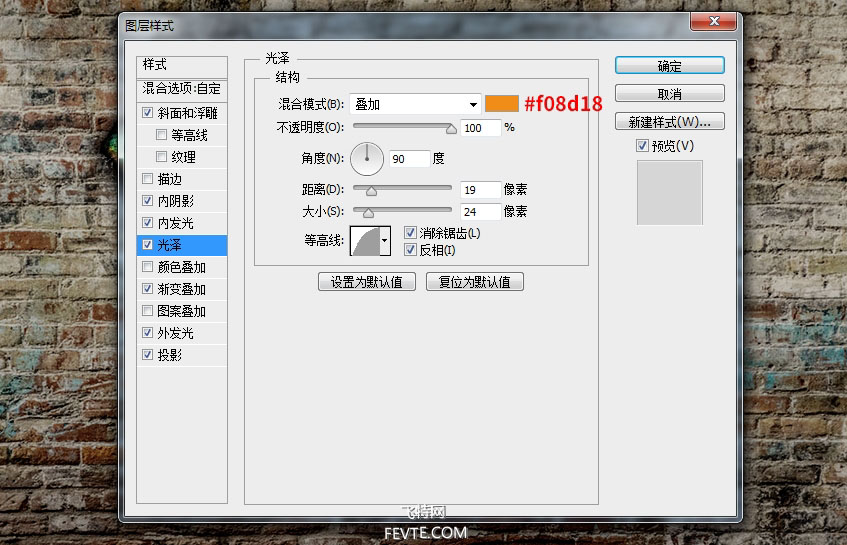Select the 渐变叠加 style row
Viewport: 847px width, 545px height.
182,289
